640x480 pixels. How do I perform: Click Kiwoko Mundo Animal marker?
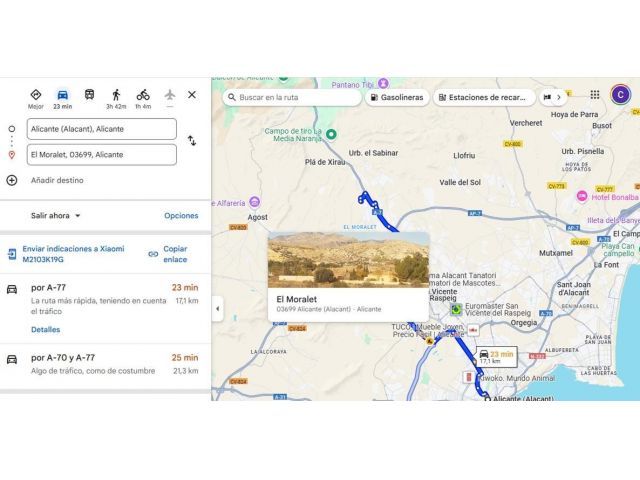pos(469,378)
